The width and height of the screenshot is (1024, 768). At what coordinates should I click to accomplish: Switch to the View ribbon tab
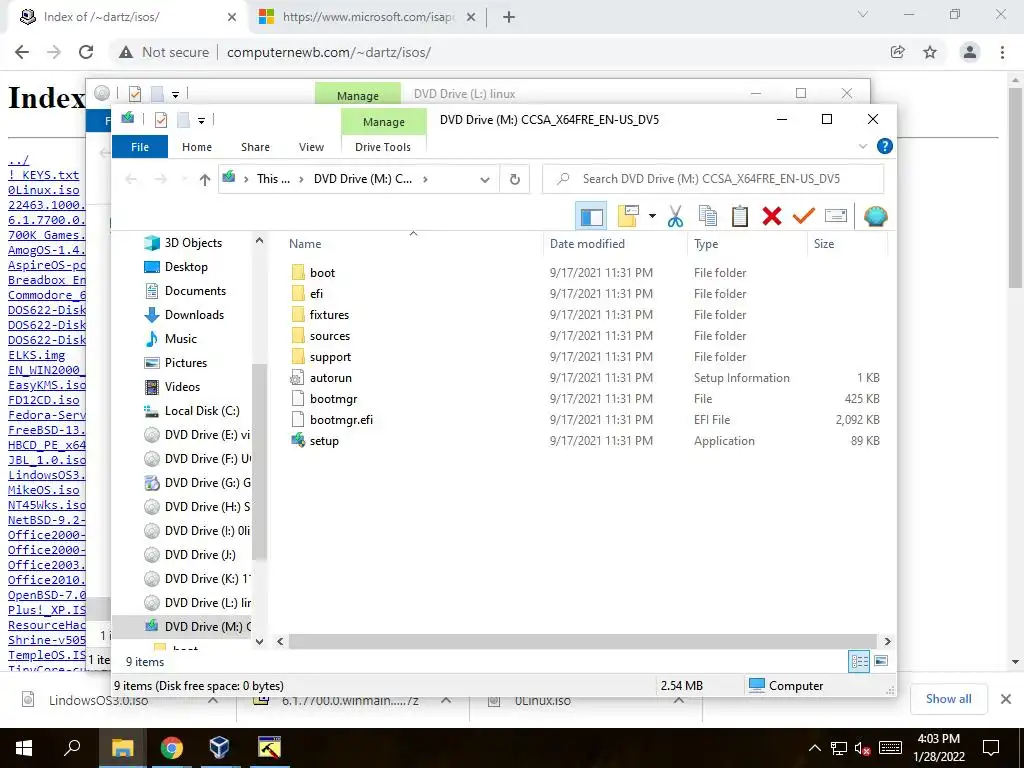click(311, 147)
